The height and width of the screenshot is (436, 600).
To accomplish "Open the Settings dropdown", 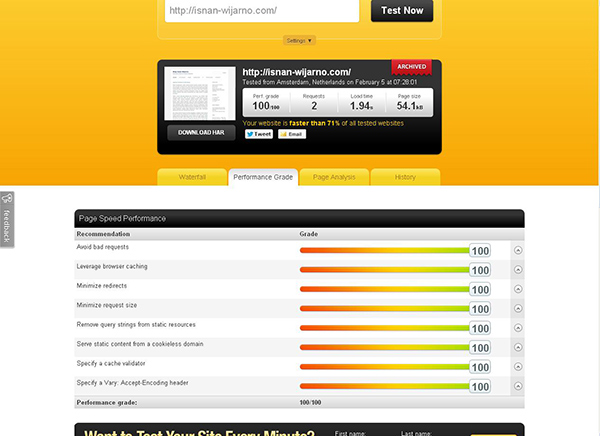I will pyautogui.click(x=299, y=41).
